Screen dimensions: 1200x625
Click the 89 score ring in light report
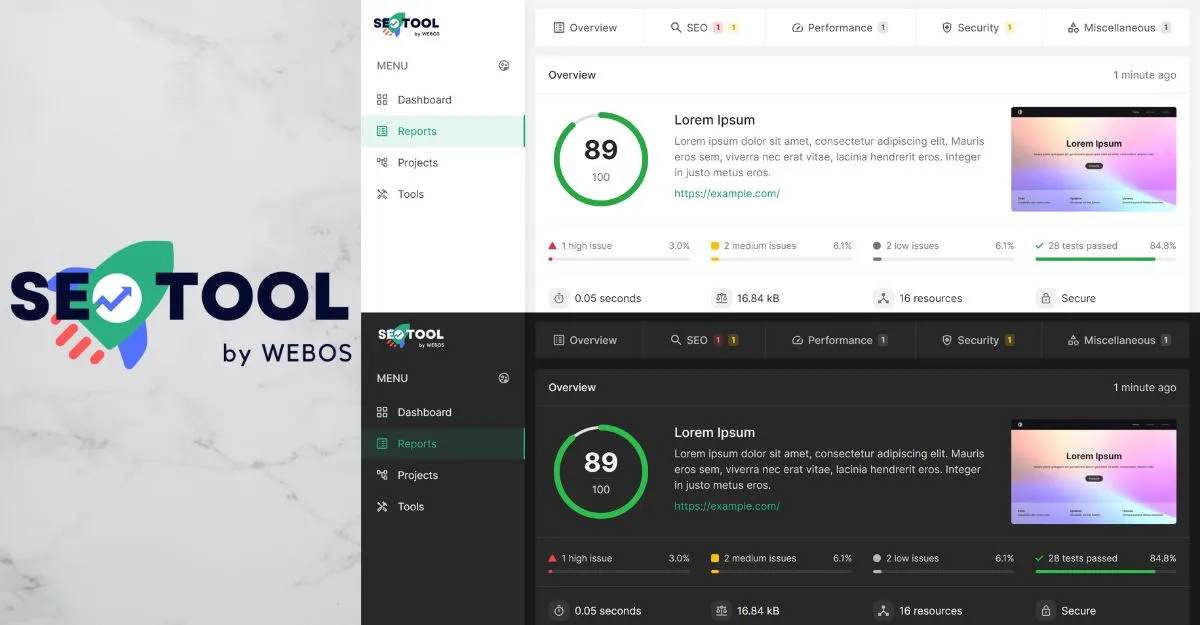pyautogui.click(x=600, y=159)
